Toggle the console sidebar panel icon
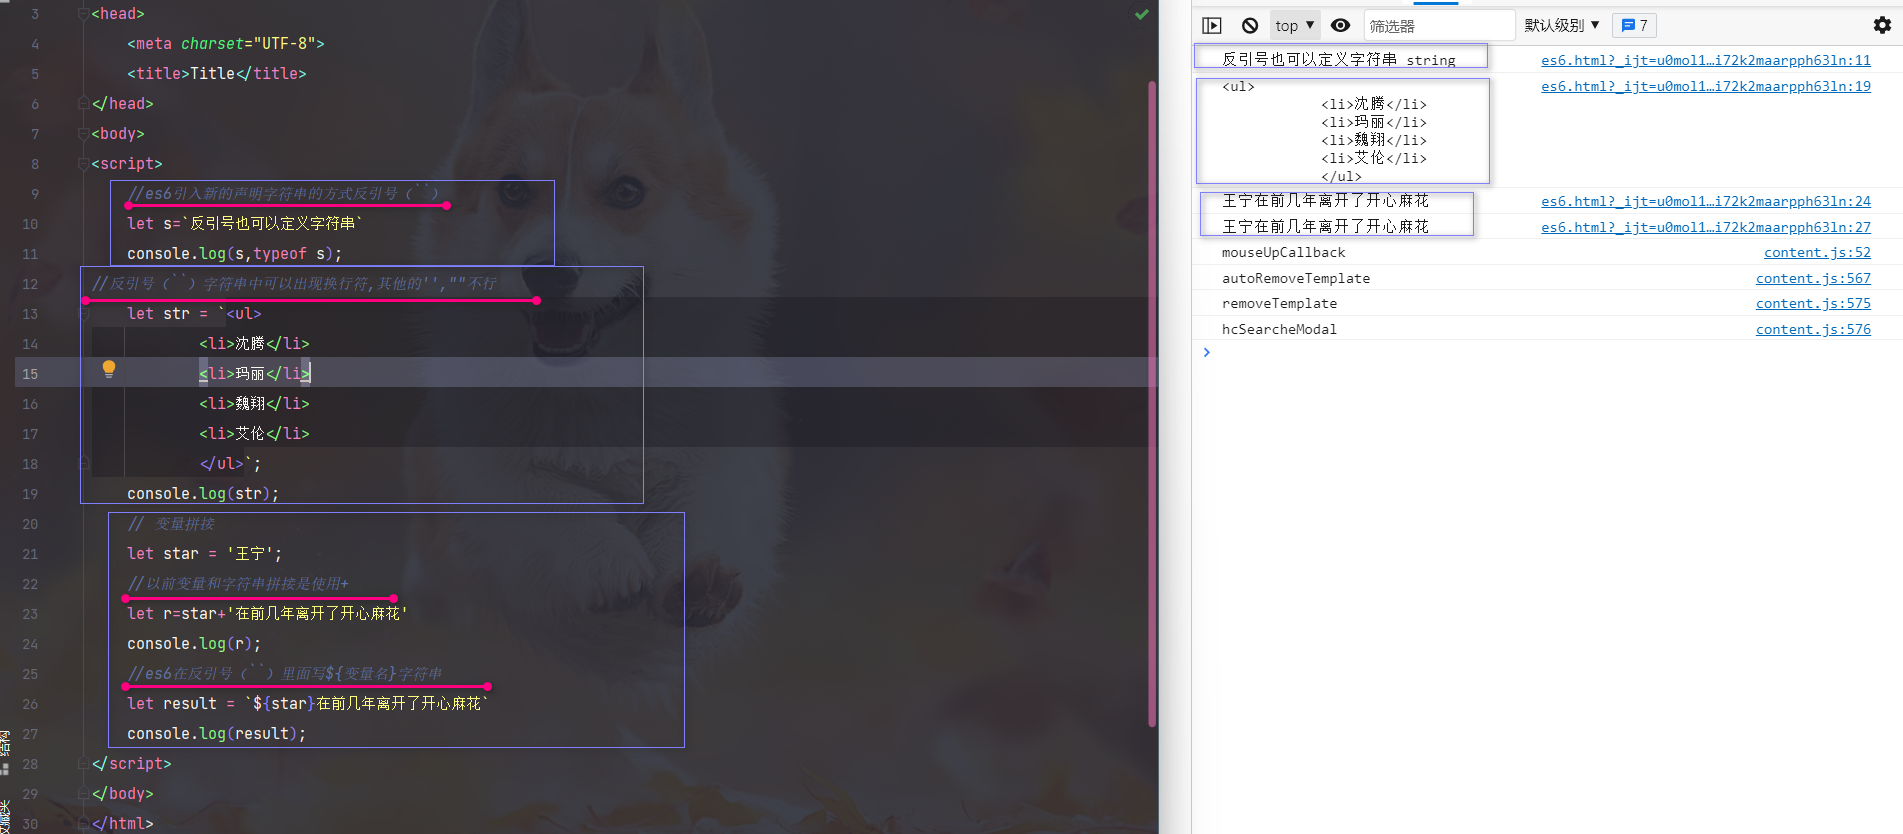The height and width of the screenshot is (834, 1903). point(1212,26)
